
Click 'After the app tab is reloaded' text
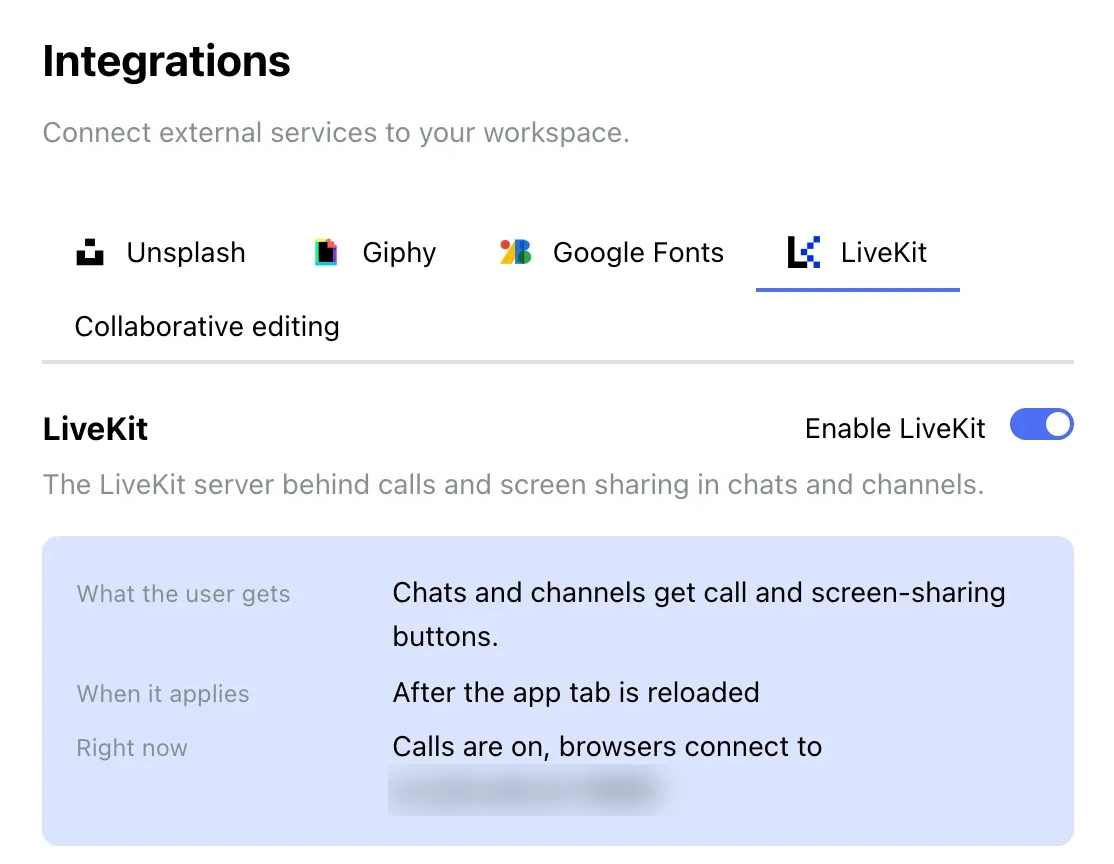(x=576, y=693)
